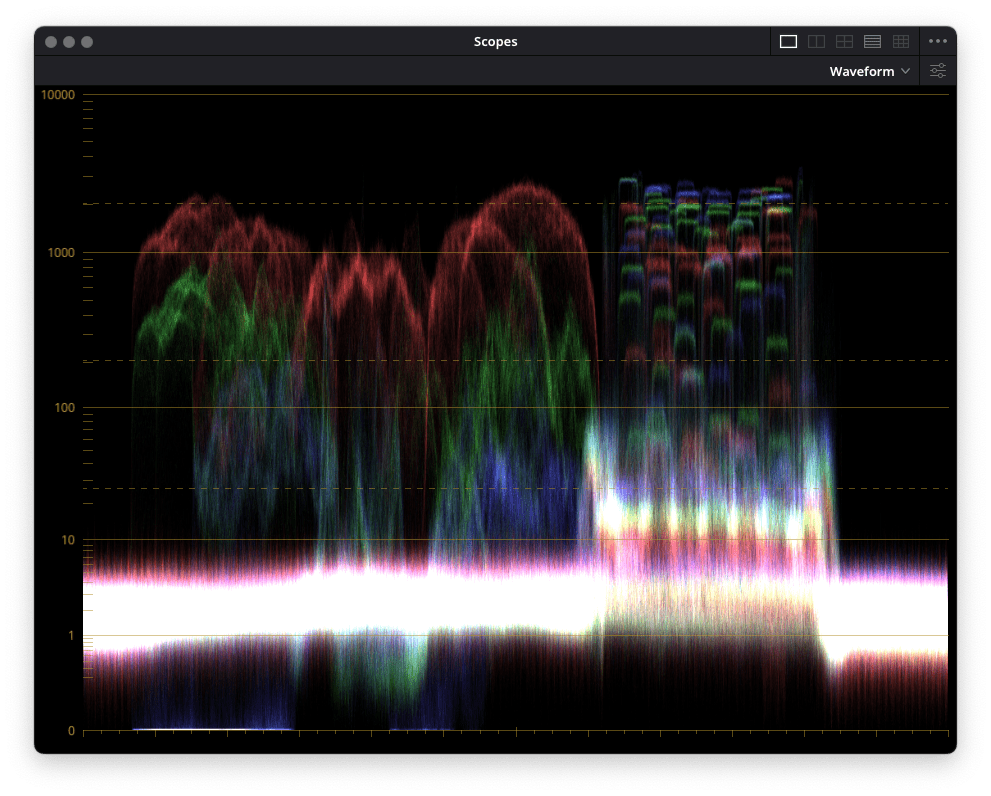The width and height of the screenshot is (991, 796).
Task: Select the 3x3 grid scope layout icon
Action: (900, 41)
